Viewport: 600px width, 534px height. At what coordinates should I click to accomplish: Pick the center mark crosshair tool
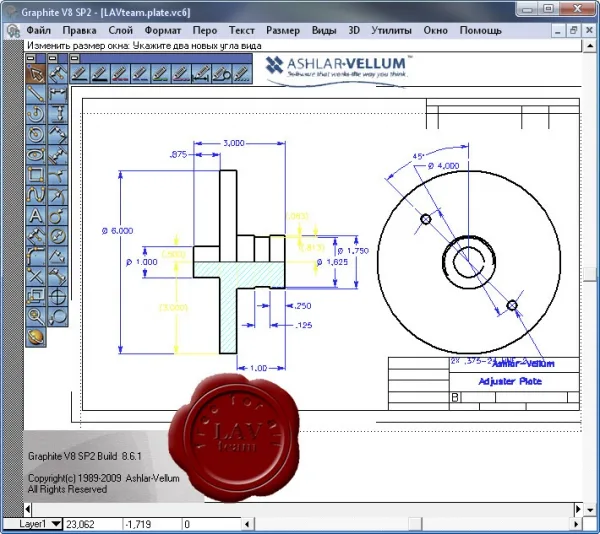click(57, 296)
